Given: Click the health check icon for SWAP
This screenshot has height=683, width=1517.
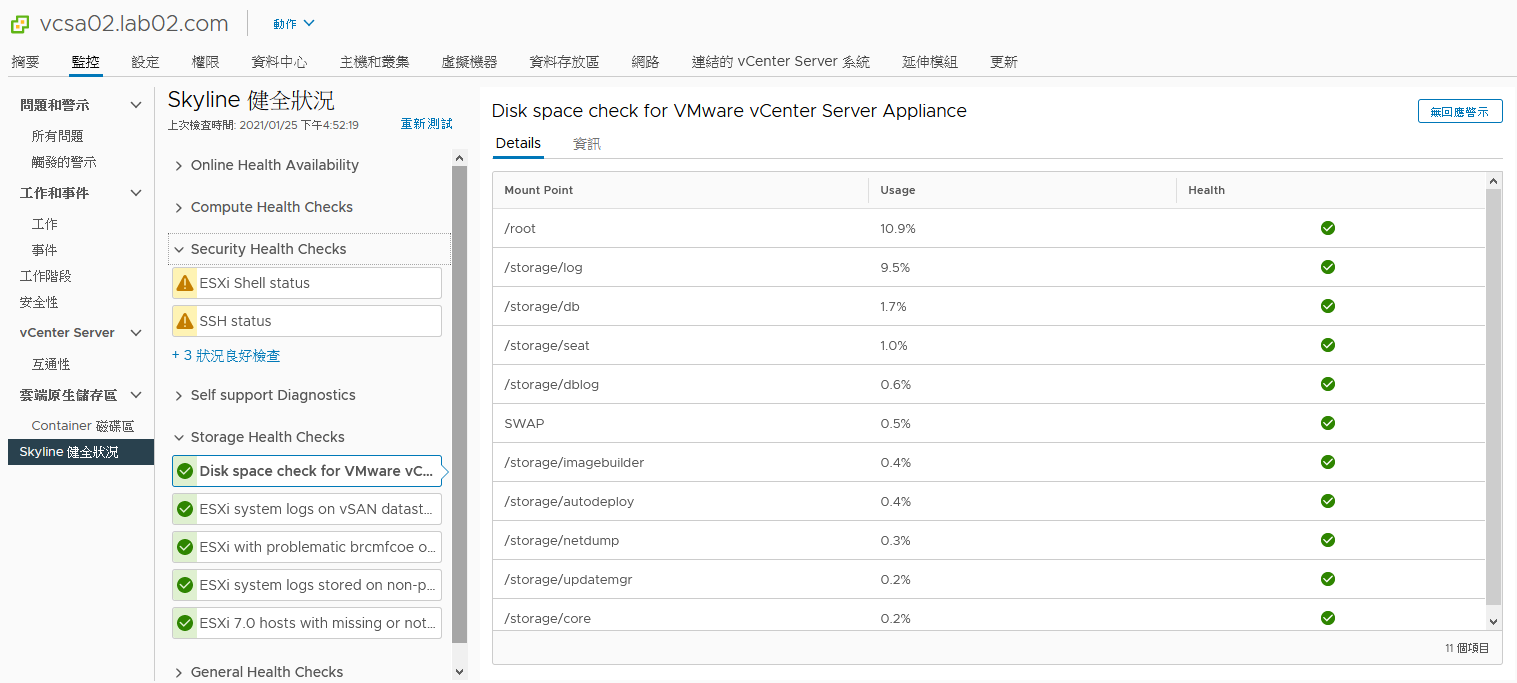Looking at the screenshot, I should [x=1328, y=423].
